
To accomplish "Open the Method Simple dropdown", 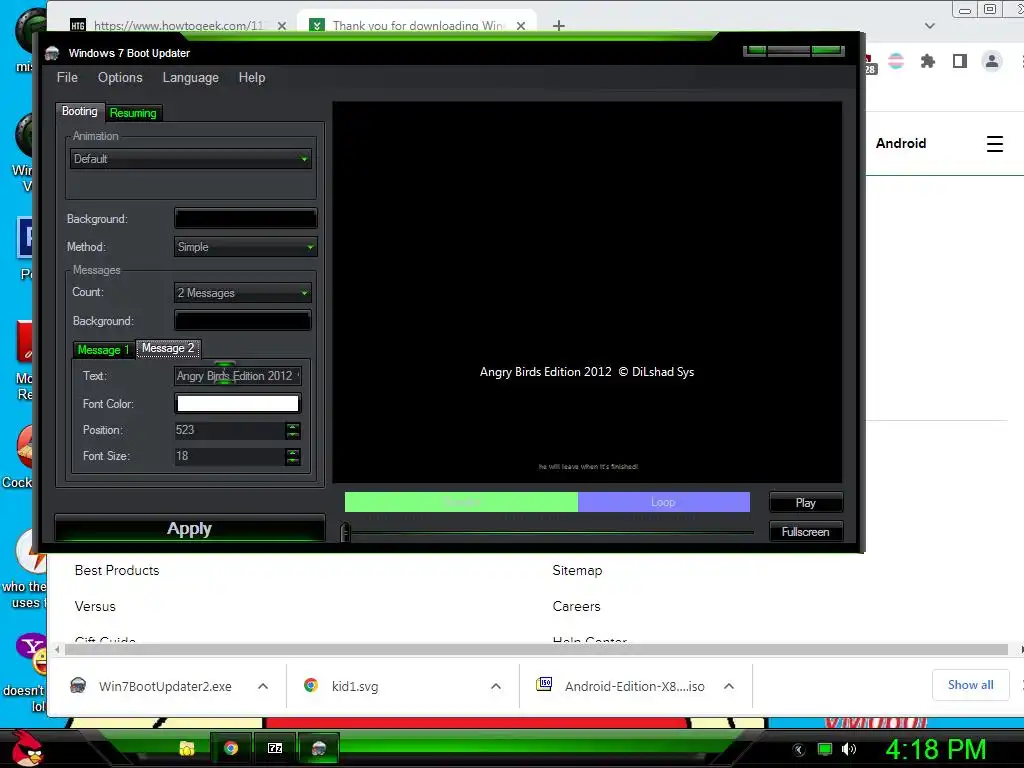I will [246, 247].
